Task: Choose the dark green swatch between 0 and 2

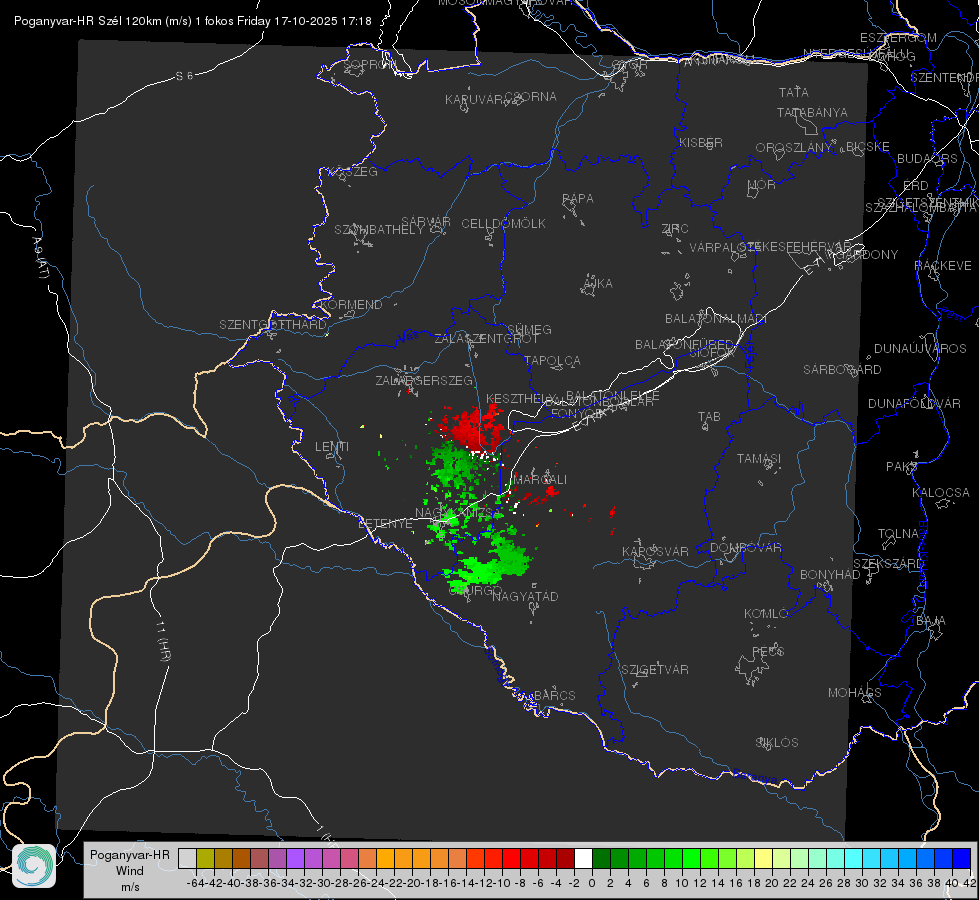Action: tap(601, 858)
